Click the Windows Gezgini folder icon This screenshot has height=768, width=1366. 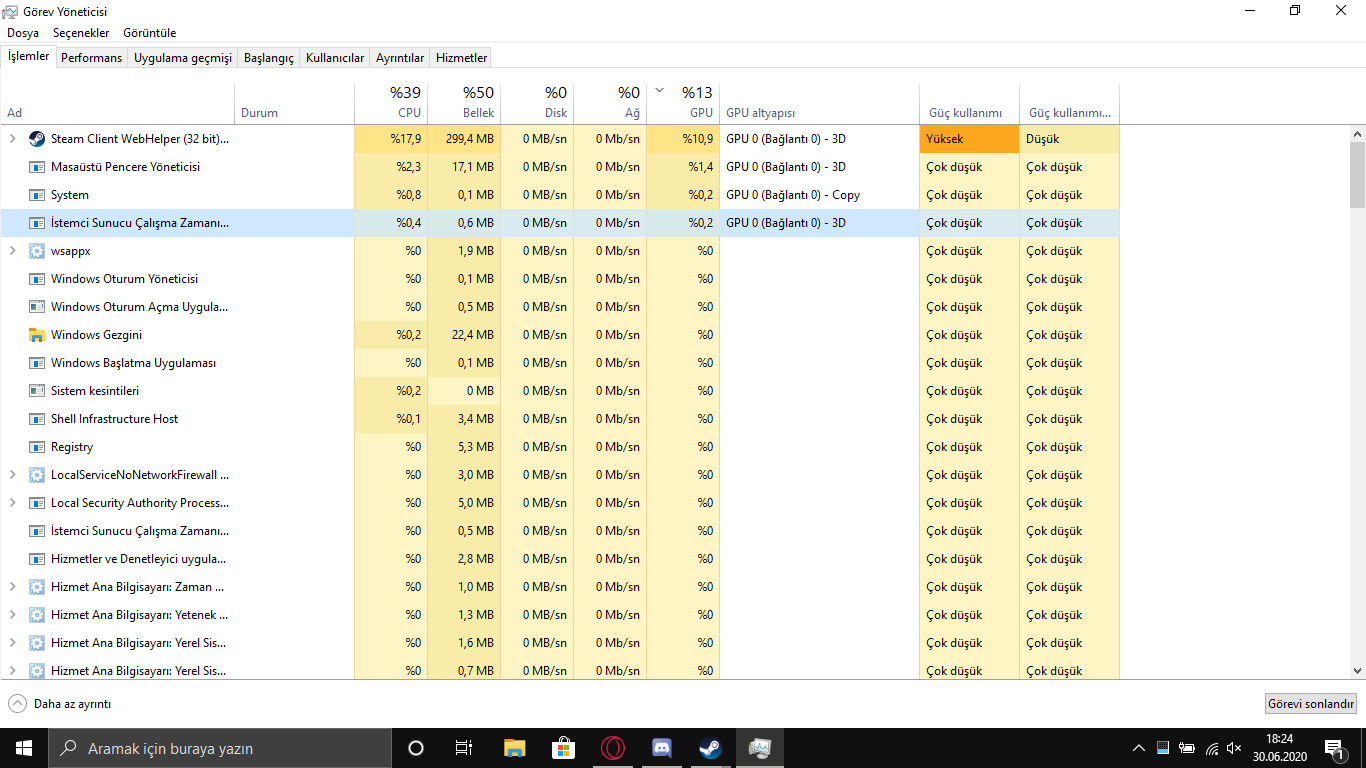click(x=37, y=335)
